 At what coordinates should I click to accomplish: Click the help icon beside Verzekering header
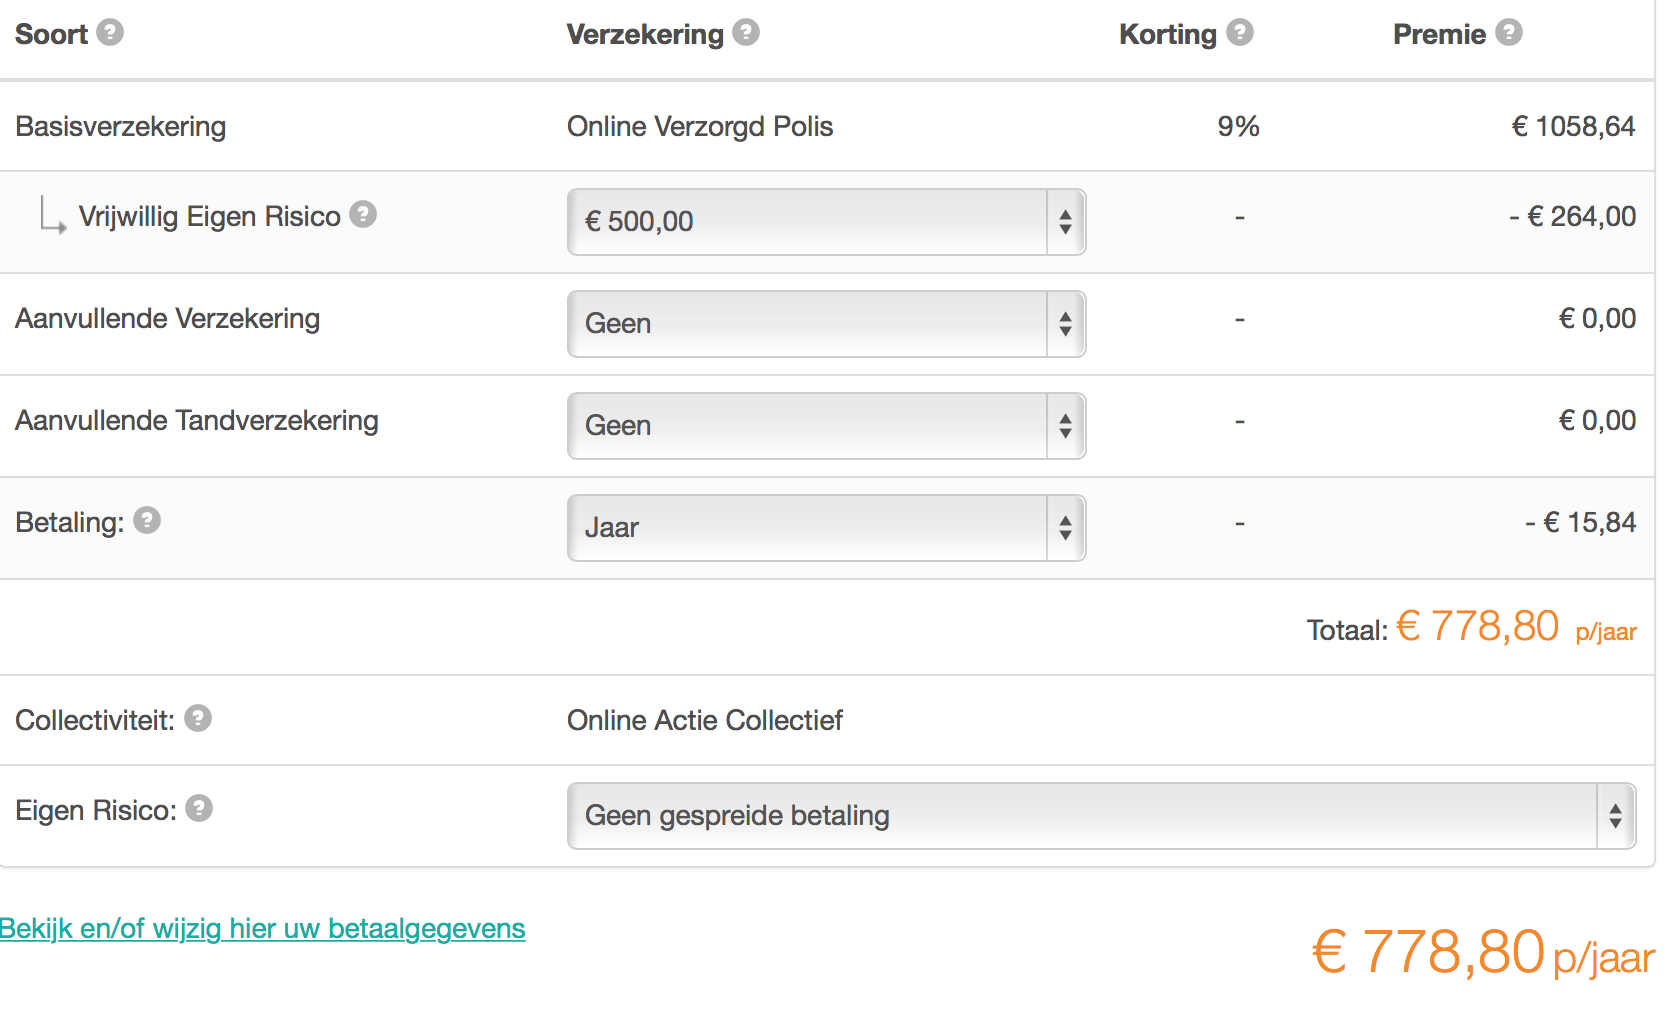[746, 32]
